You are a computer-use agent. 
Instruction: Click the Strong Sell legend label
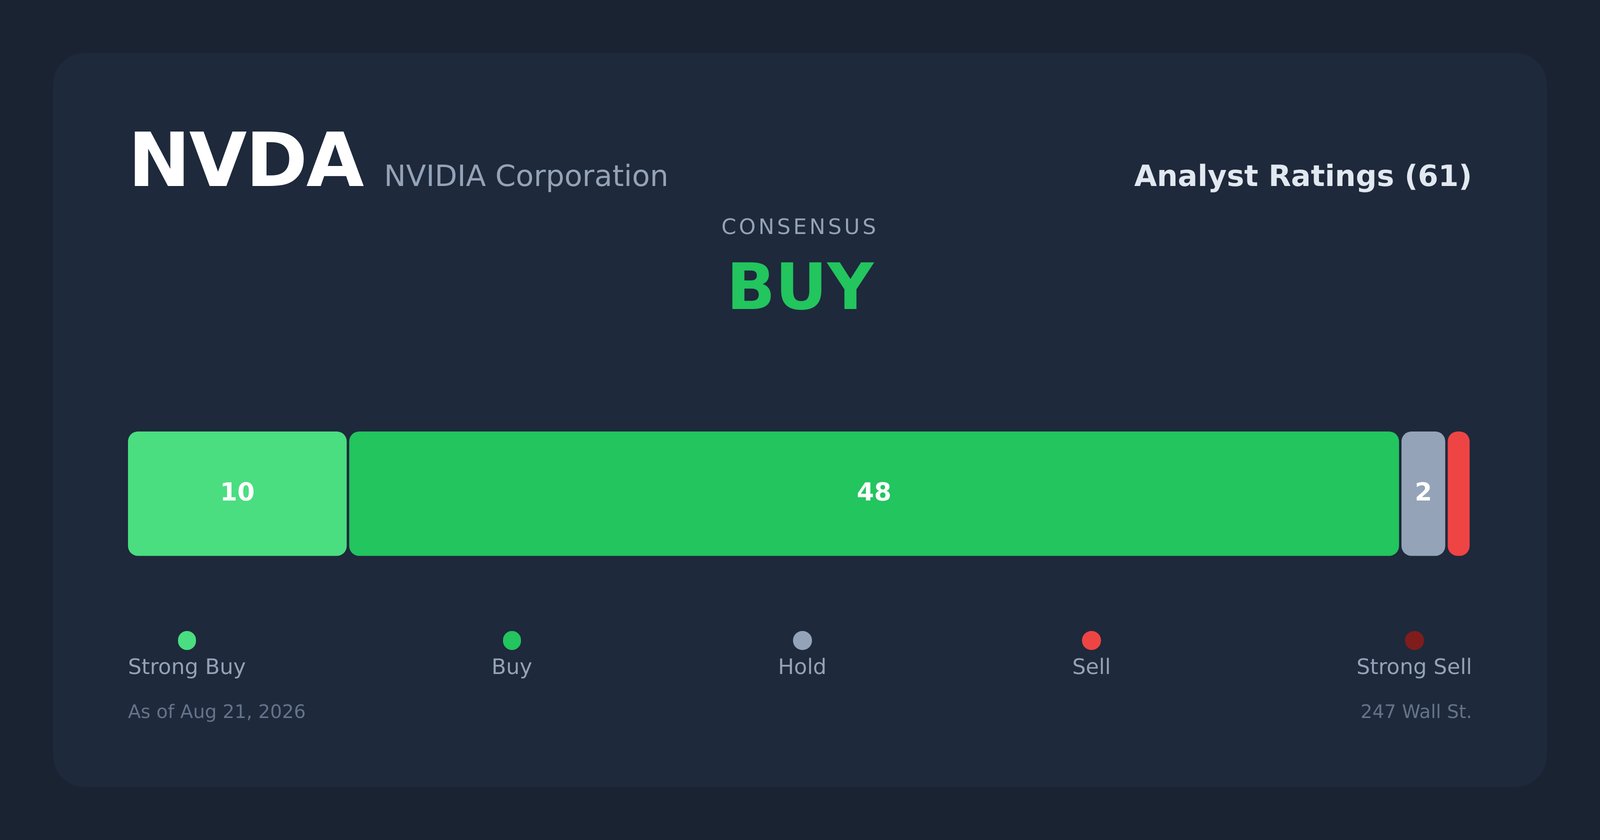pos(1414,667)
